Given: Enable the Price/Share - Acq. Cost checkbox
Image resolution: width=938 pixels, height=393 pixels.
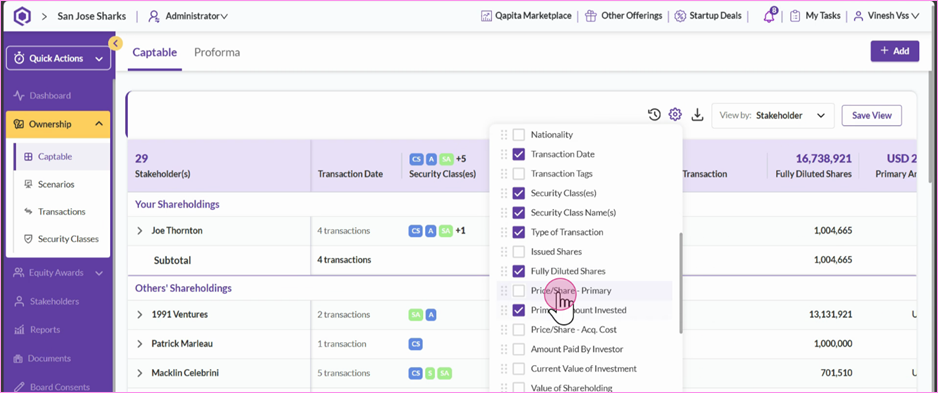Looking at the screenshot, I should (x=519, y=330).
